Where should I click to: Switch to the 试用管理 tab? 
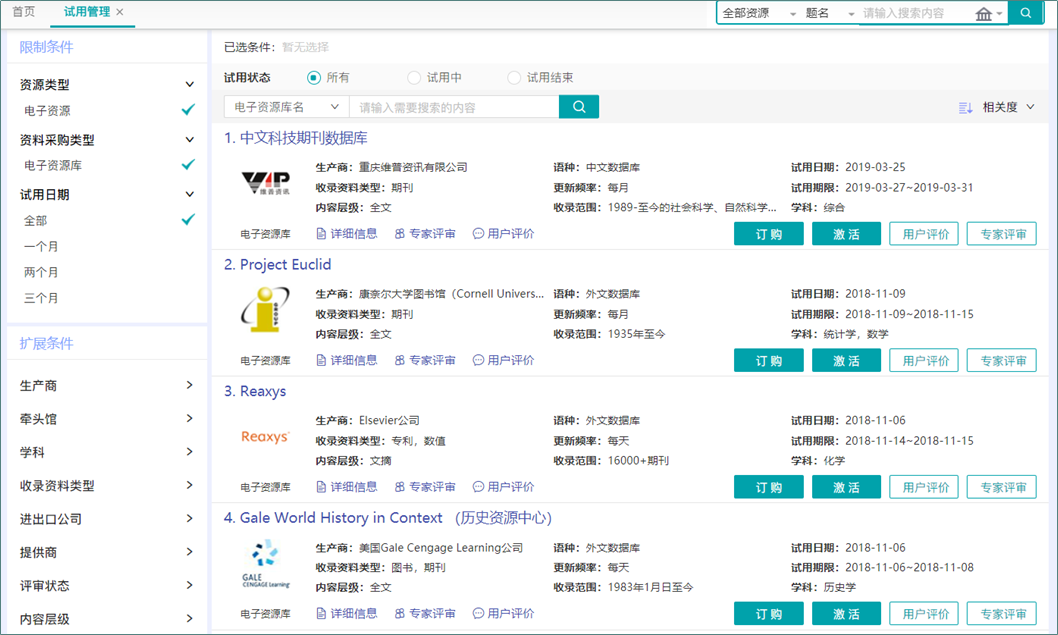[86, 12]
